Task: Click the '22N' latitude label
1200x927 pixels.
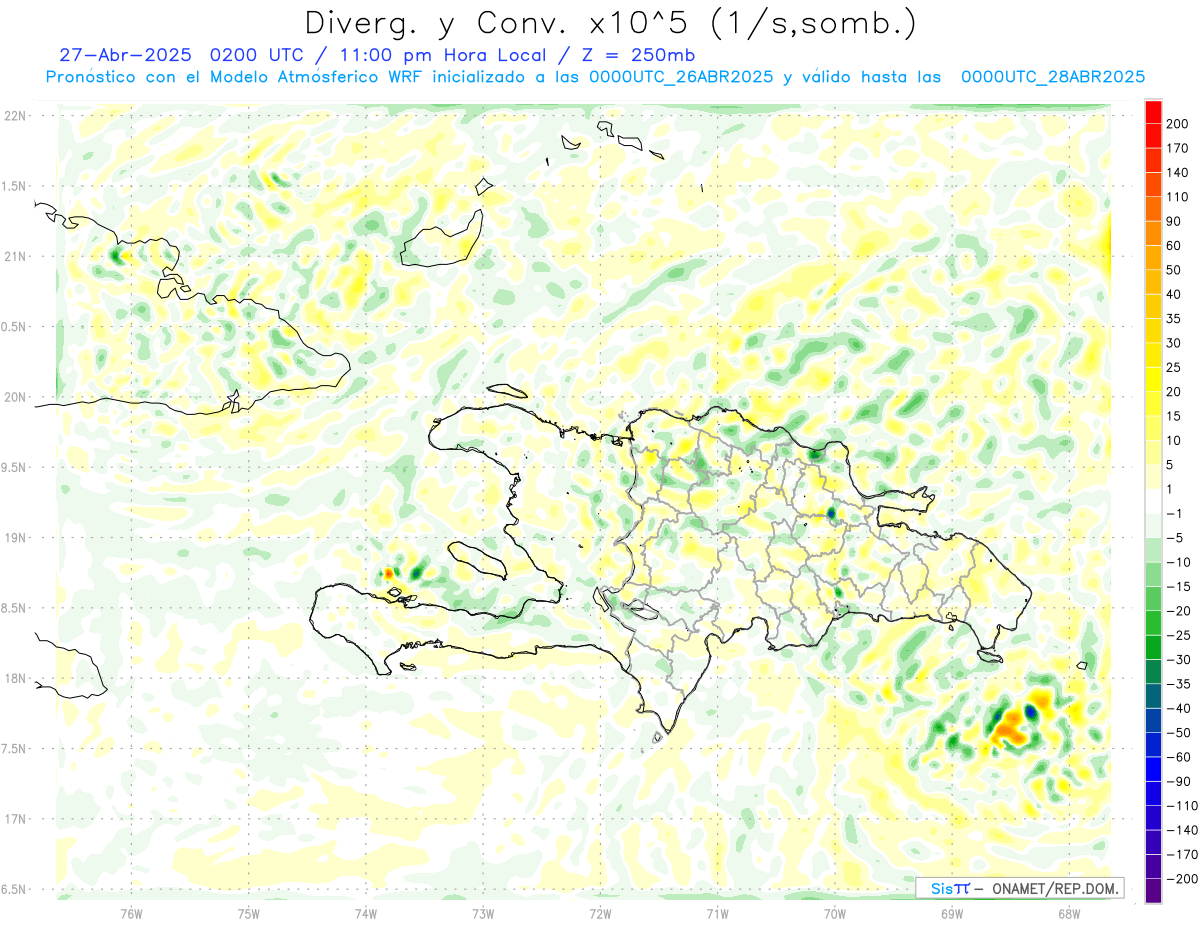Action: point(14,116)
